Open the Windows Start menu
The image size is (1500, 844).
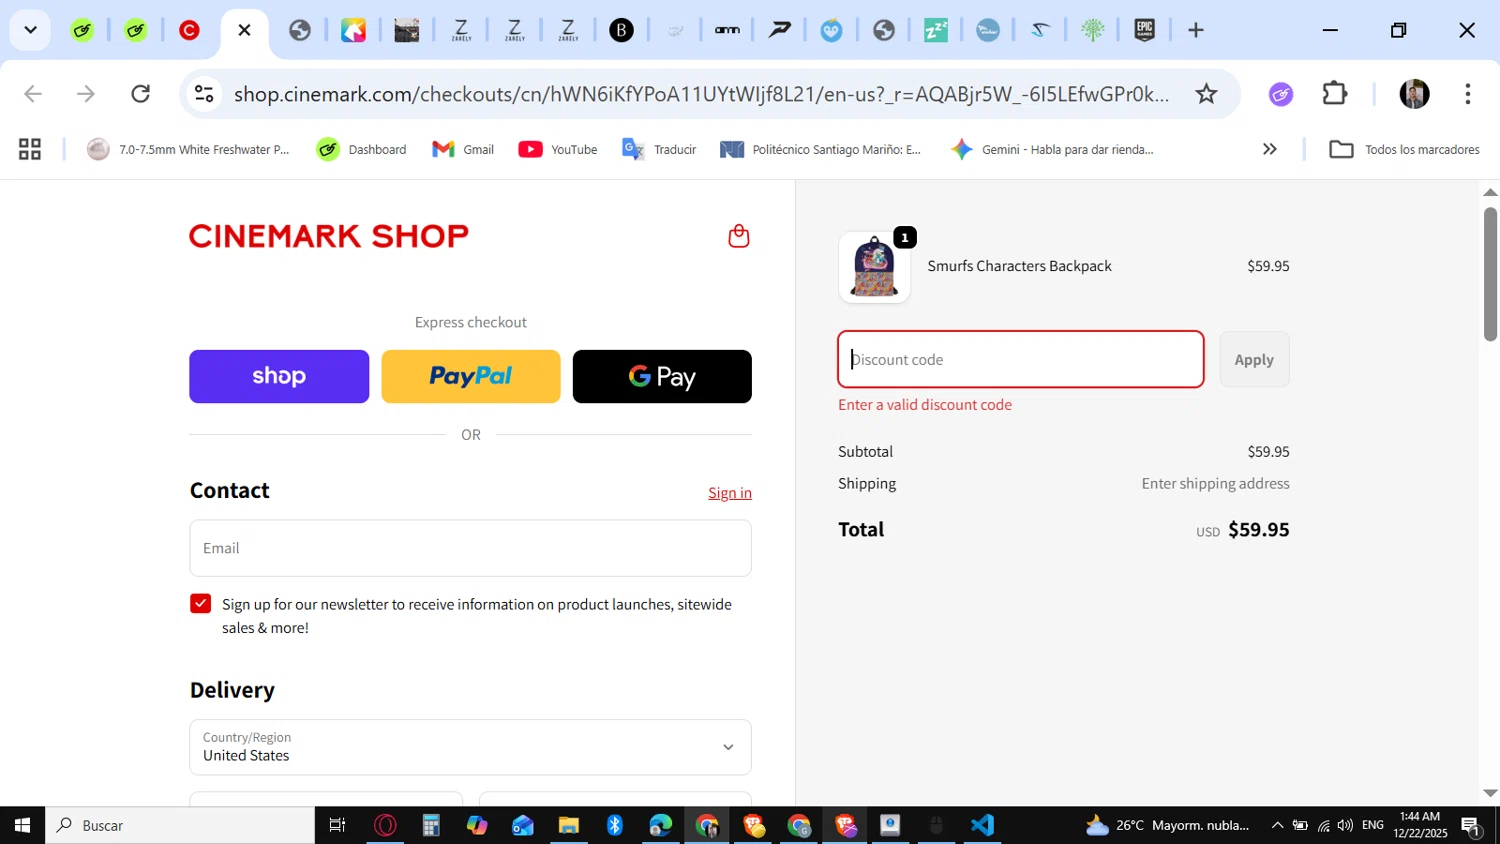[x=22, y=825]
